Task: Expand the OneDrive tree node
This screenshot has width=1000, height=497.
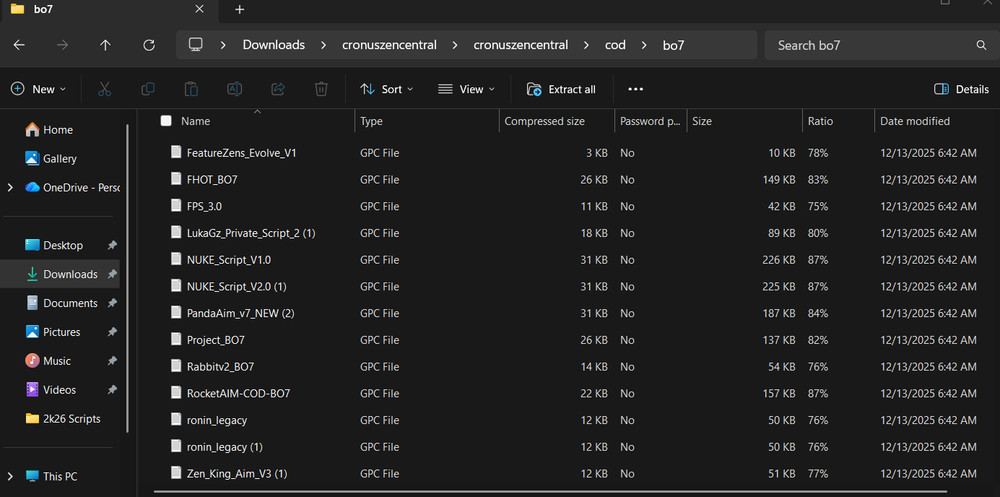Action: (10, 187)
